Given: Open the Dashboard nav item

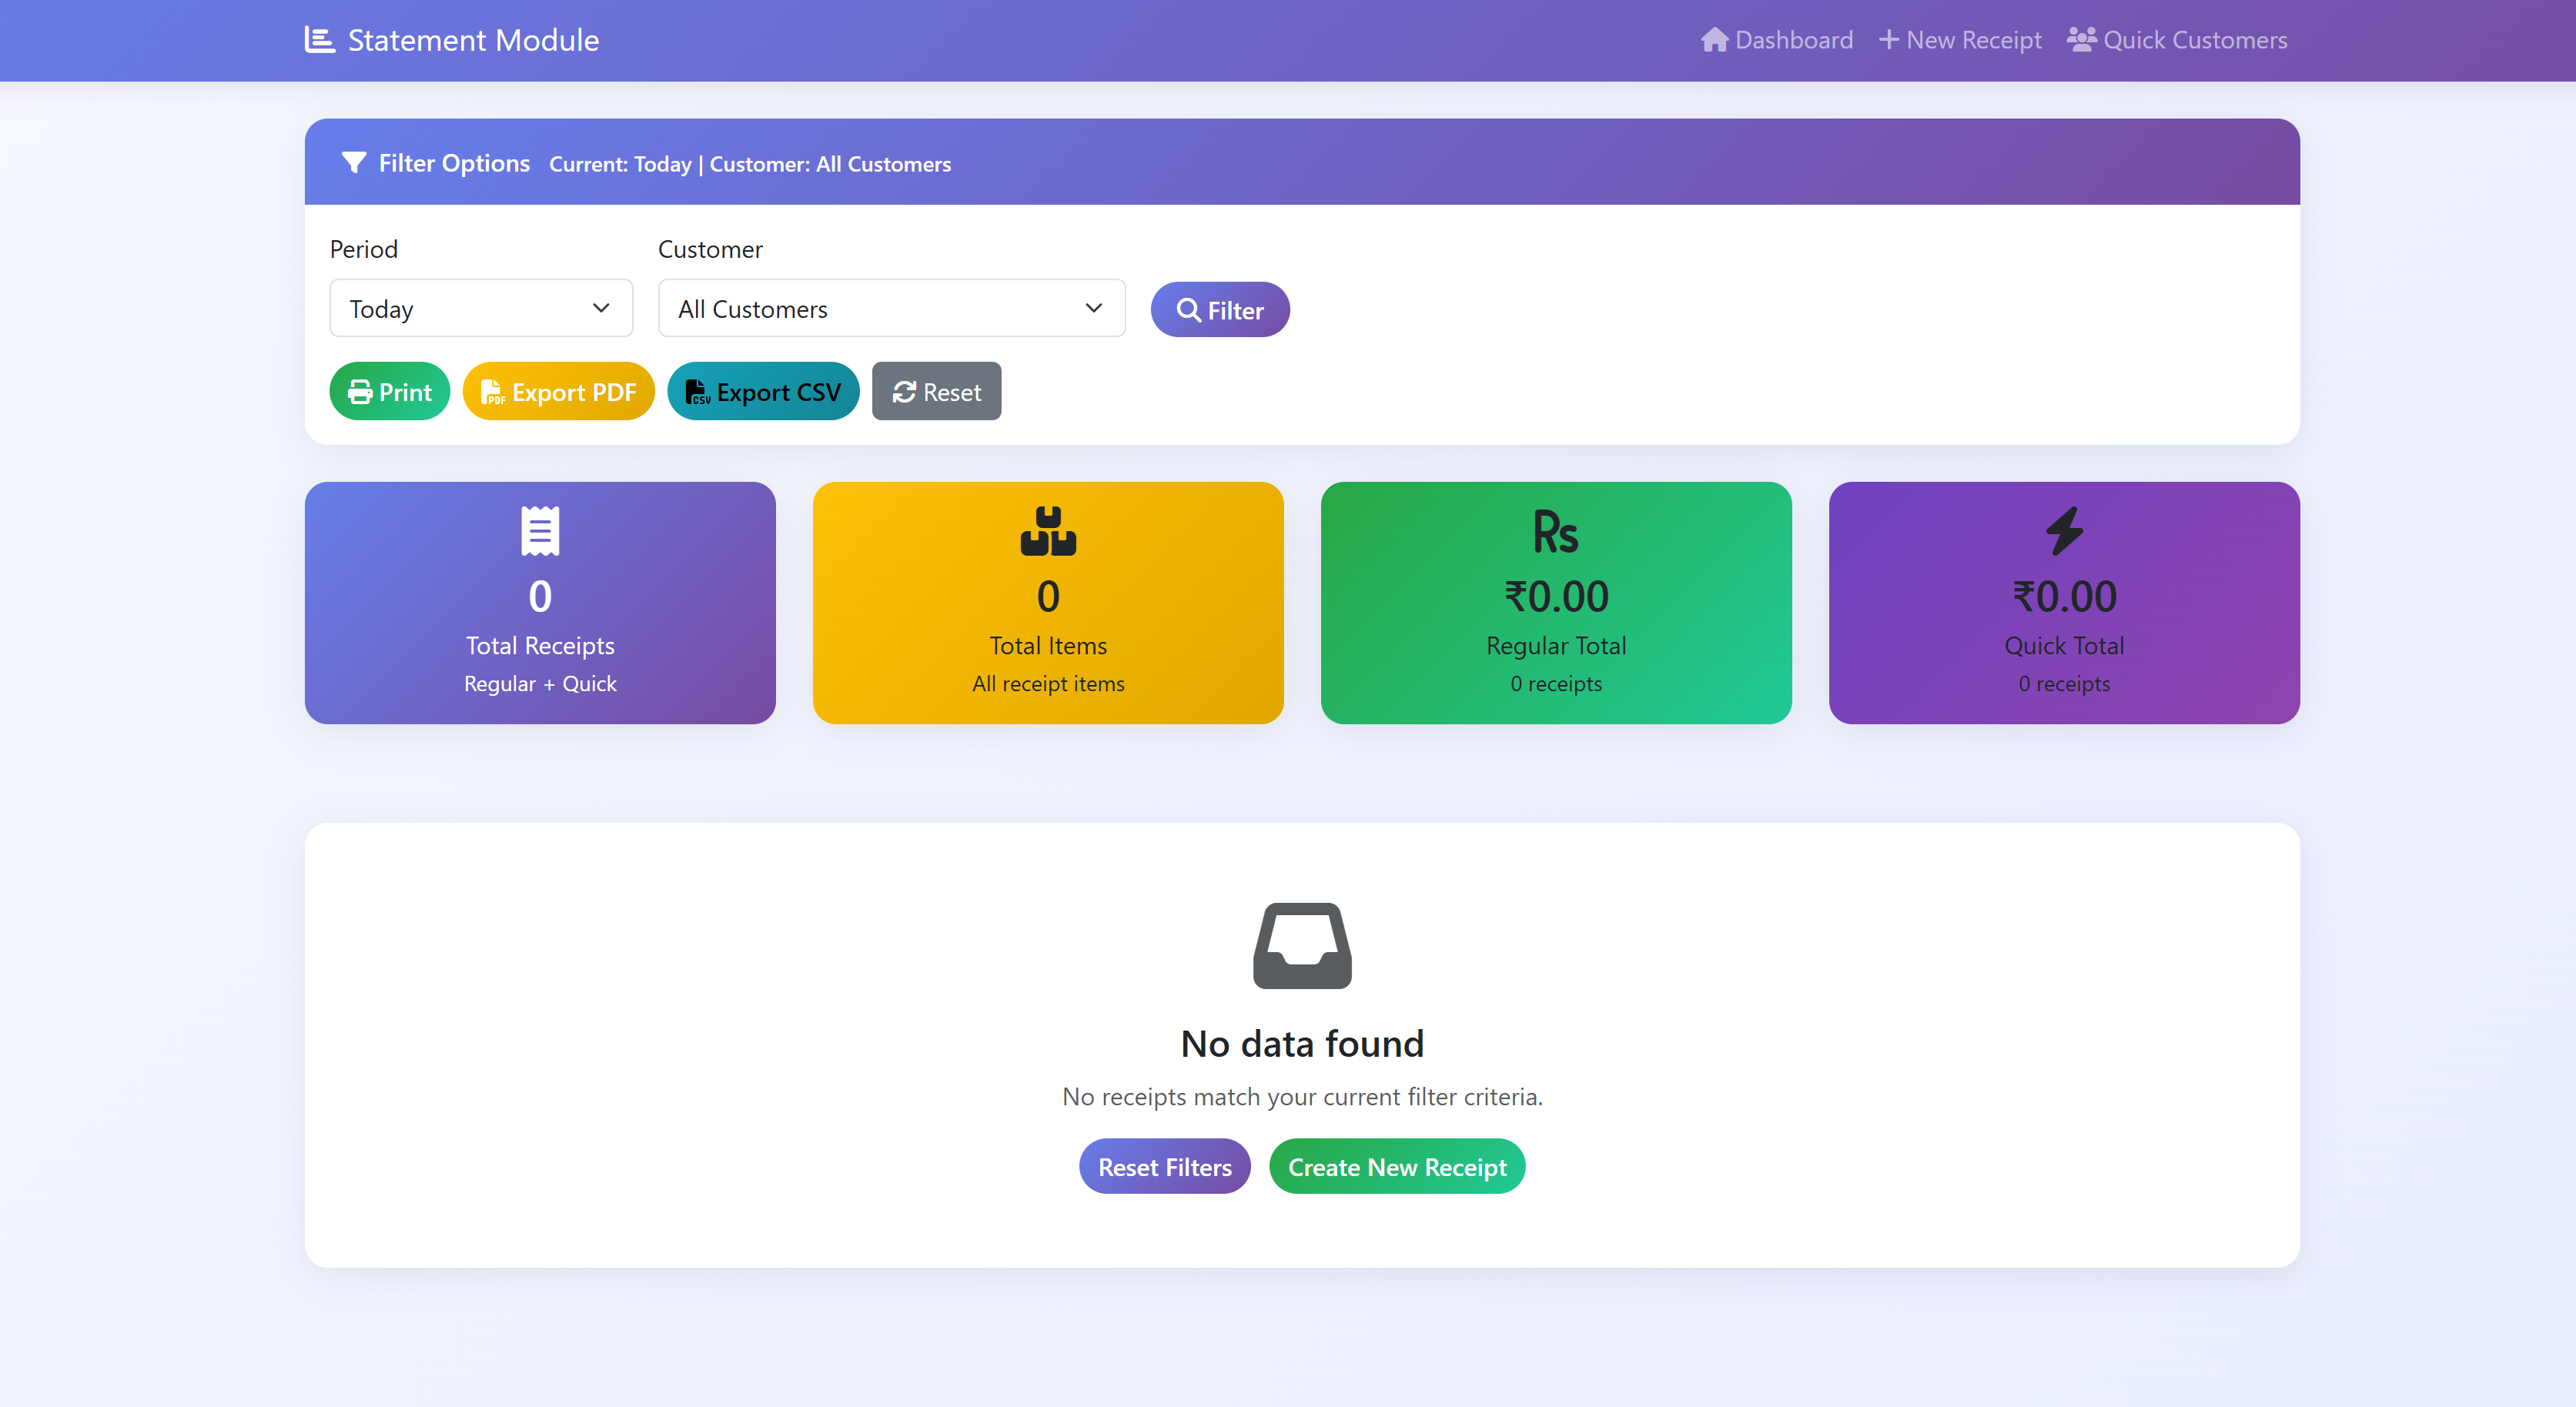Looking at the screenshot, I should tap(1777, 40).
